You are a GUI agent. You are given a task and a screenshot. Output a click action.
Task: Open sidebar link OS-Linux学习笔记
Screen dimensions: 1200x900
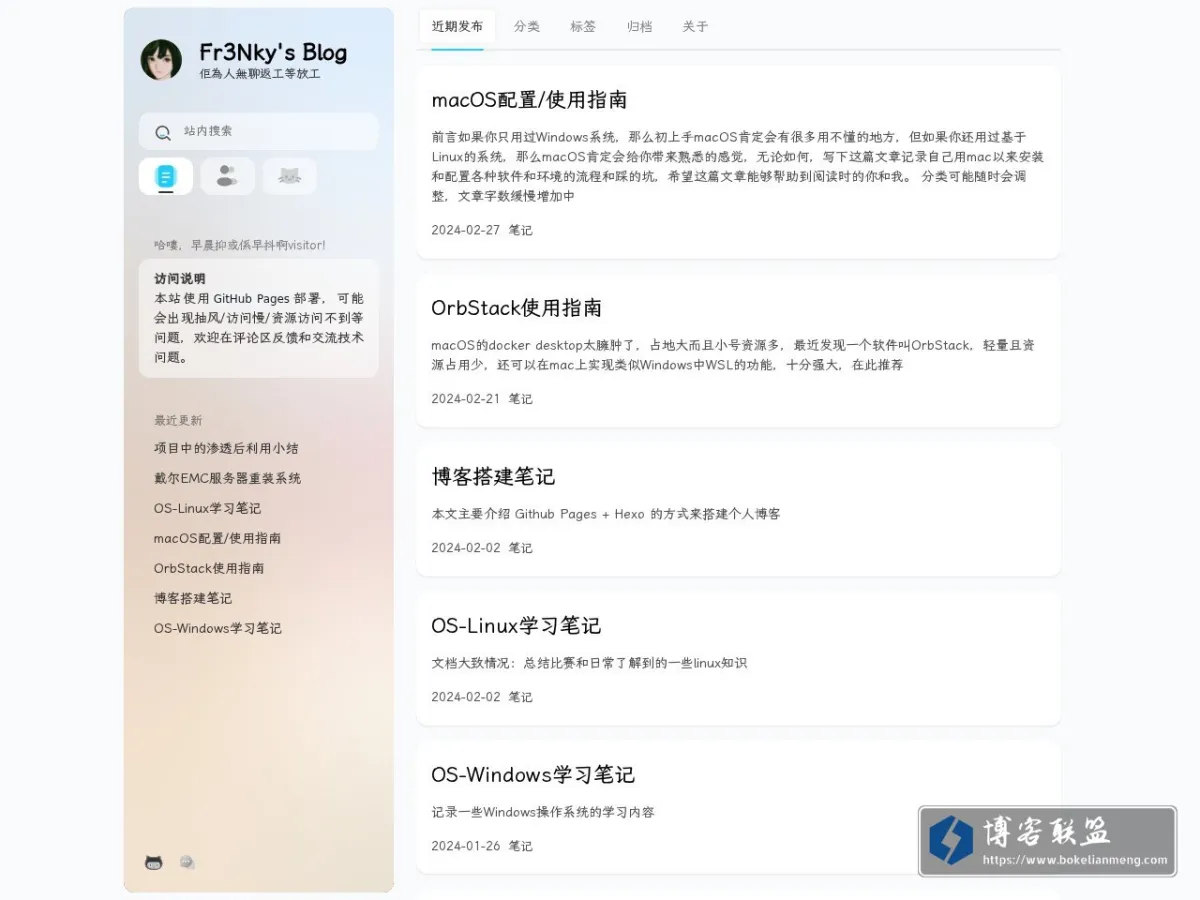(207, 508)
